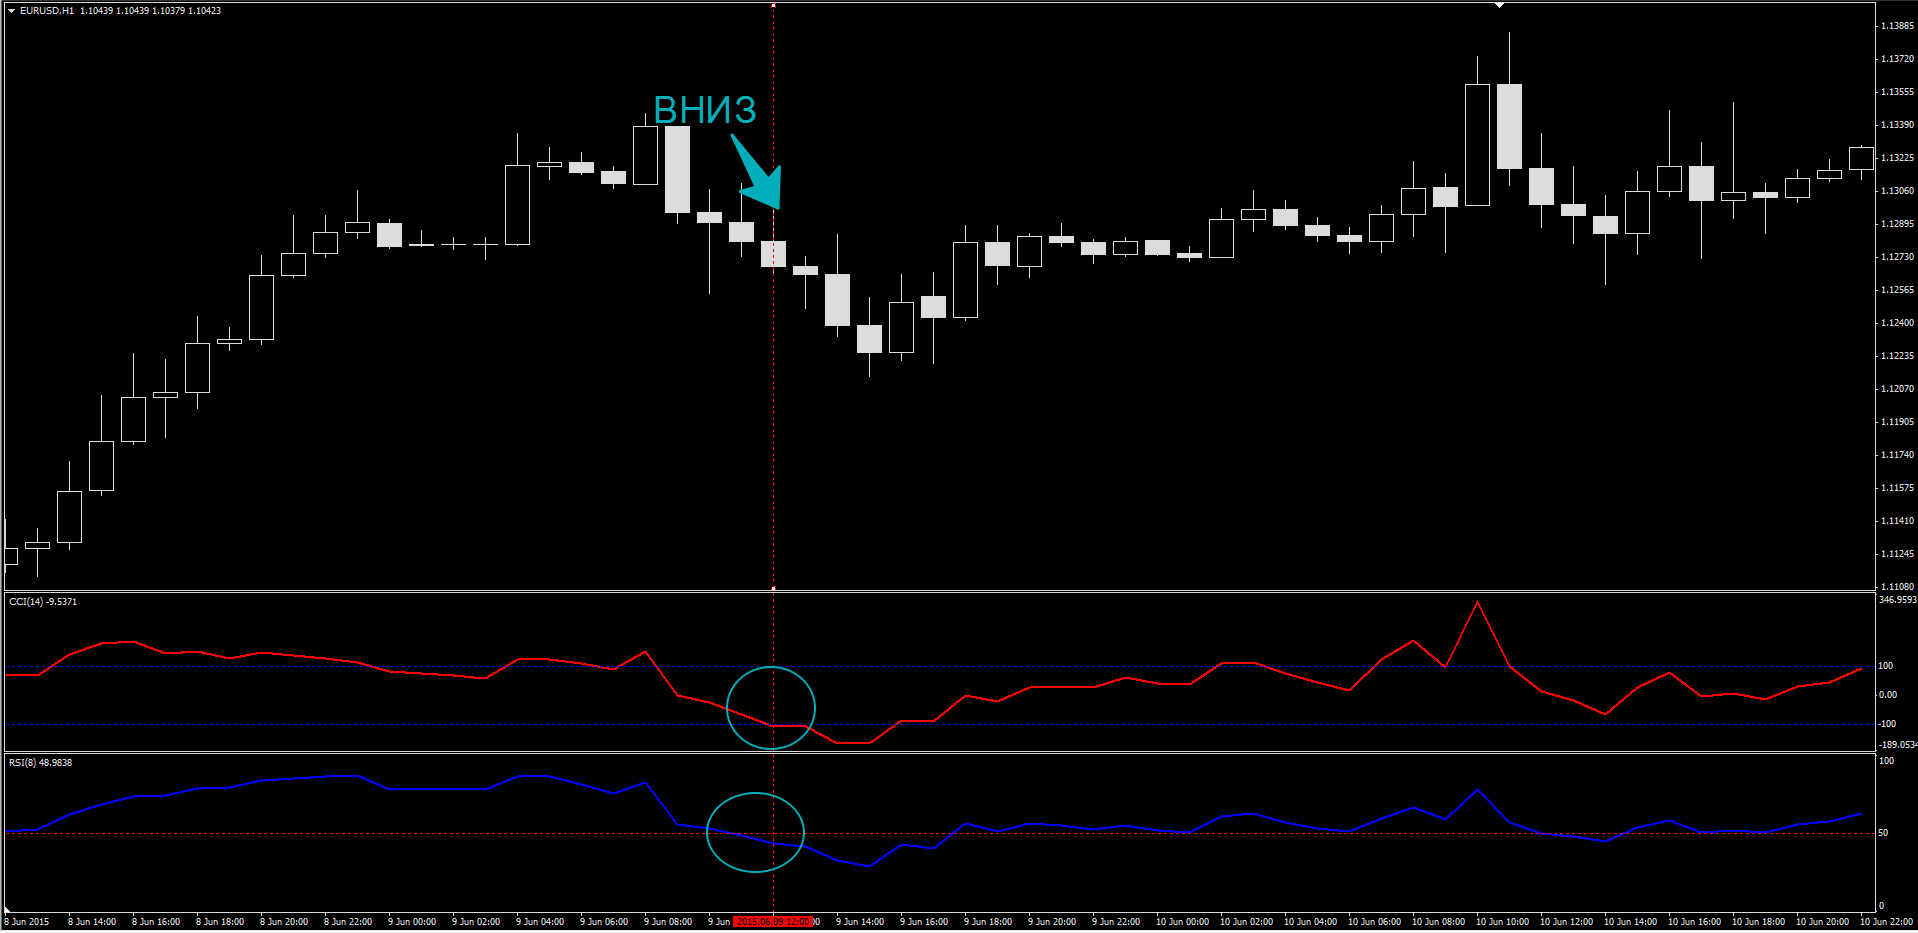Click the chart shift triangle marker at top
Image resolution: width=1918 pixels, height=933 pixels.
pyautogui.click(x=1499, y=6)
